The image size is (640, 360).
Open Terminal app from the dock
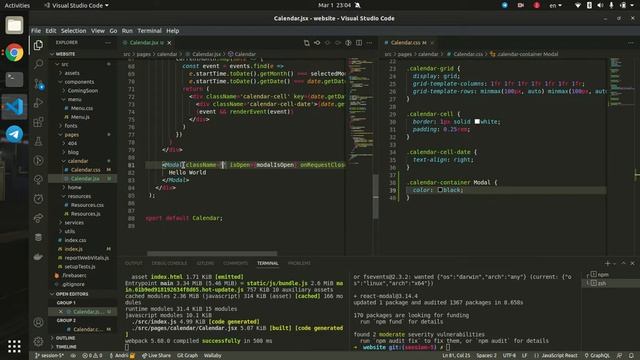(14, 79)
